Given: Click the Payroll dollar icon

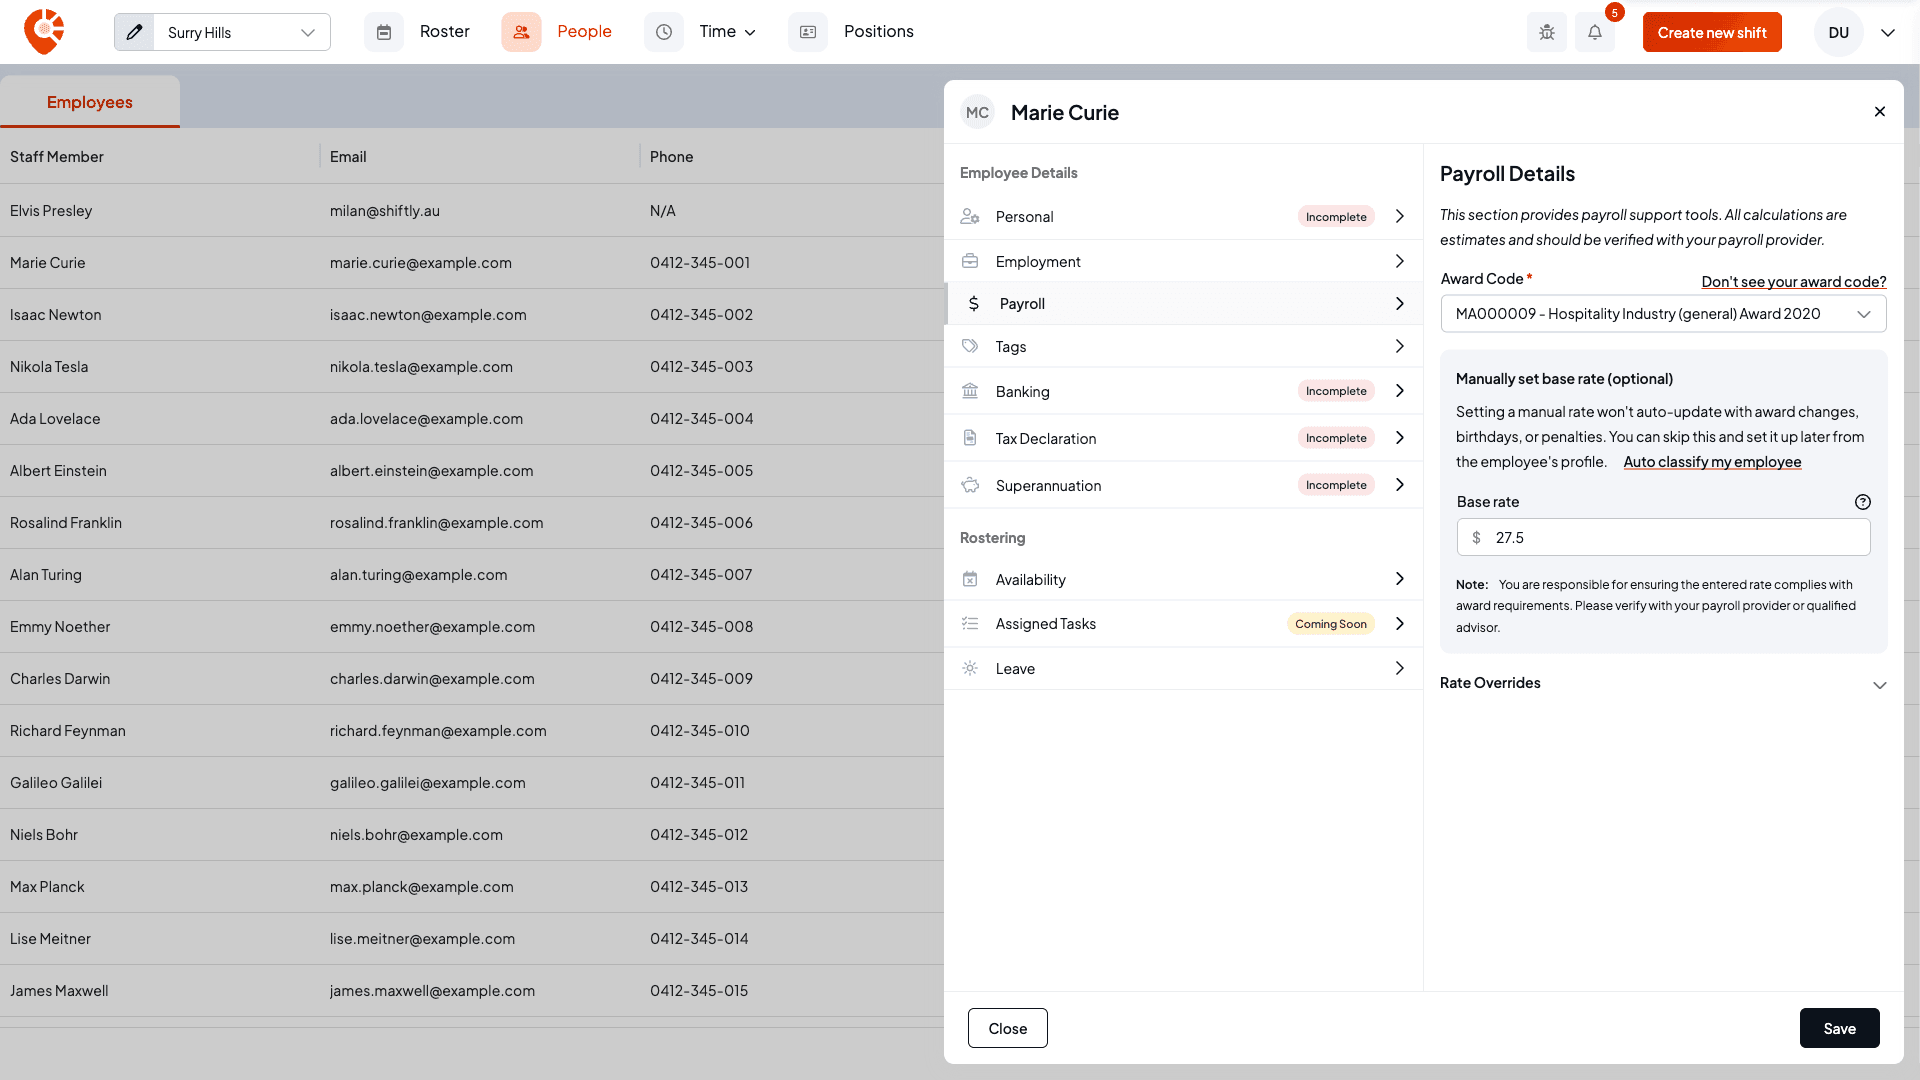Looking at the screenshot, I should pos(974,303).
